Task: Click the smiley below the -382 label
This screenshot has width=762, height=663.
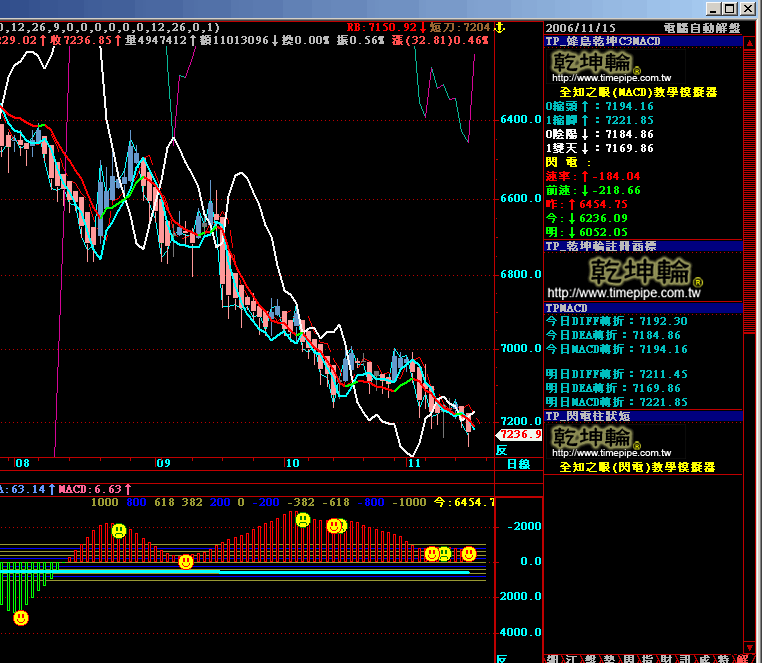Action: [302, 519]
